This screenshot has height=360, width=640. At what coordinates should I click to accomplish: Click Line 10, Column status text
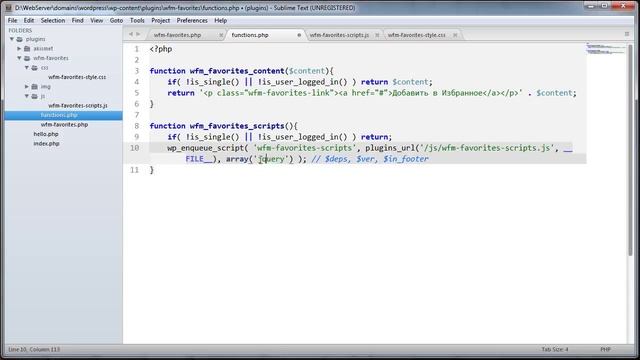34,349
